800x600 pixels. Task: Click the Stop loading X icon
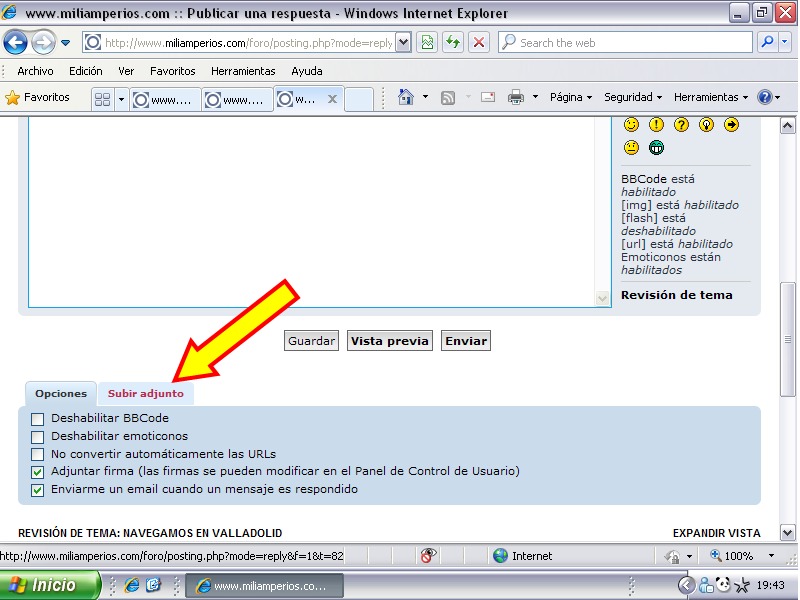click(x=479, y=43)
